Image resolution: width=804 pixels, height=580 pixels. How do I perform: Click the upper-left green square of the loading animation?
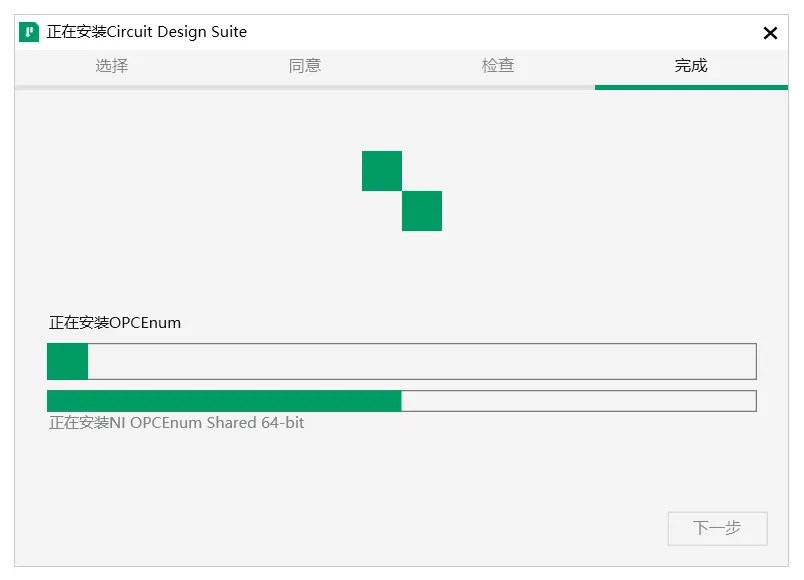click(382, 171)
